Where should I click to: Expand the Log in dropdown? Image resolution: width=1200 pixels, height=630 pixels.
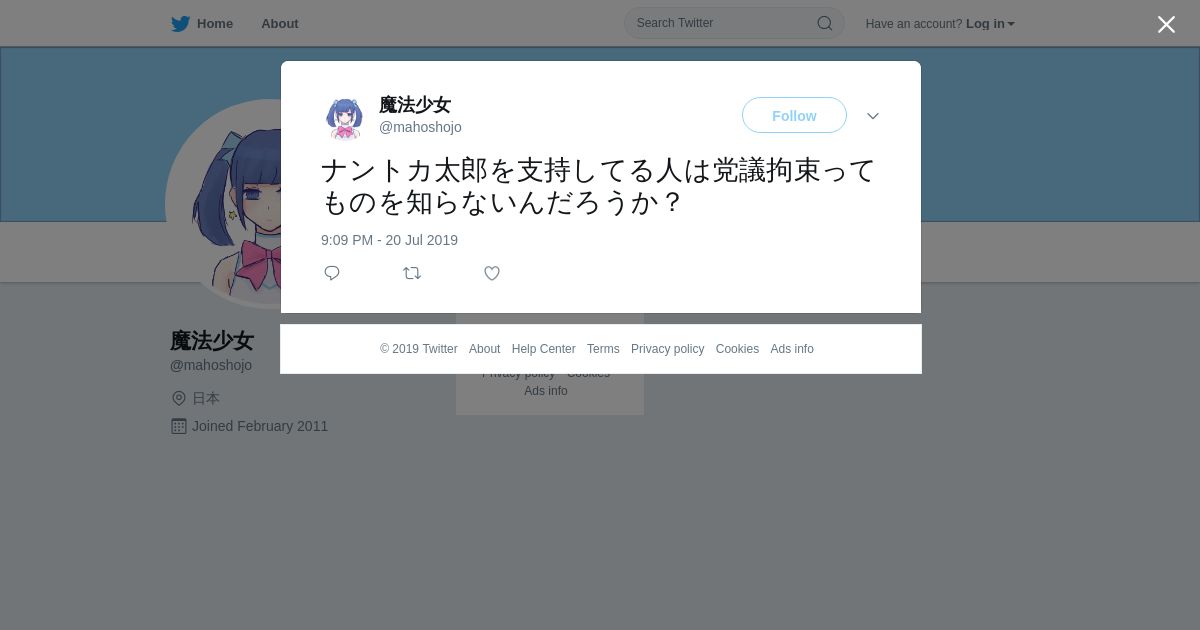tap(990, 24)
